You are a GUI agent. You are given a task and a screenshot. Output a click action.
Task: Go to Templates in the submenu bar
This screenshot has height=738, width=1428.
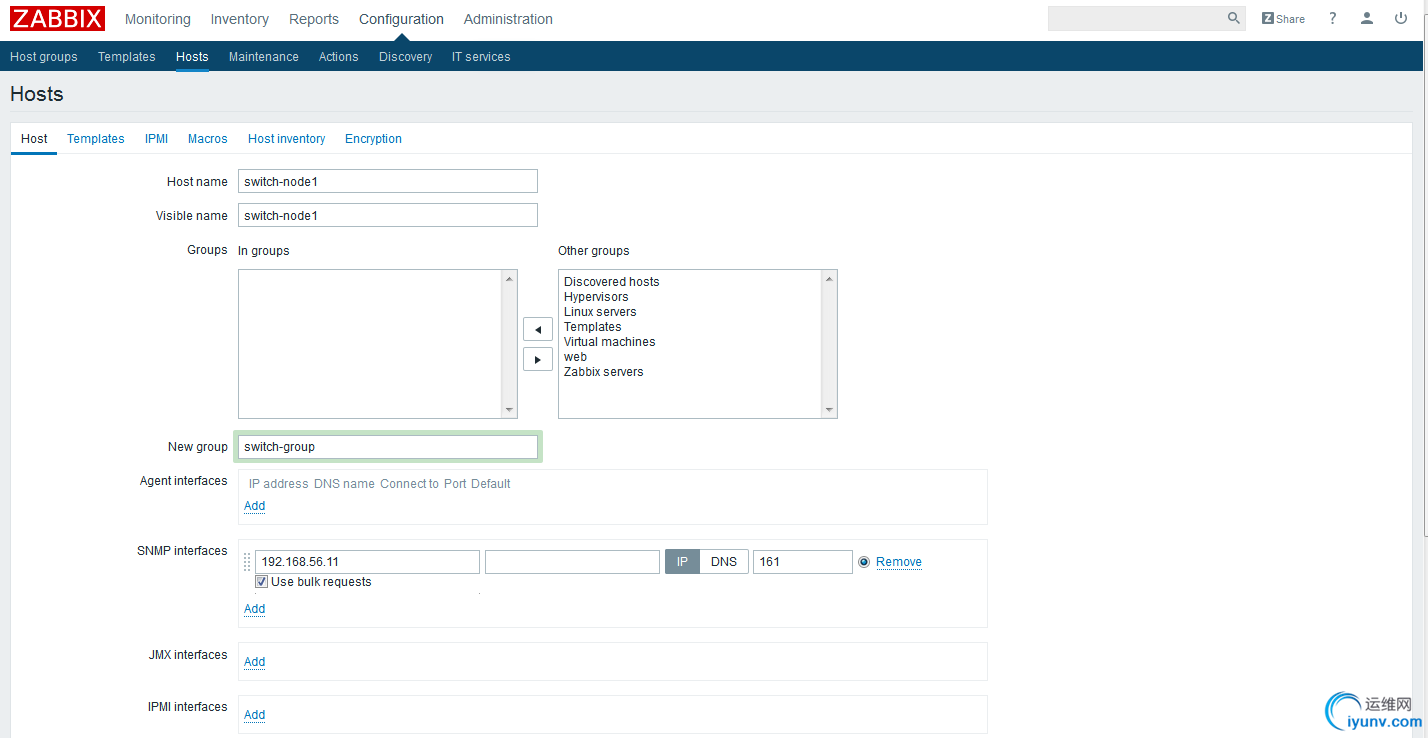click(x=127, y=57)
